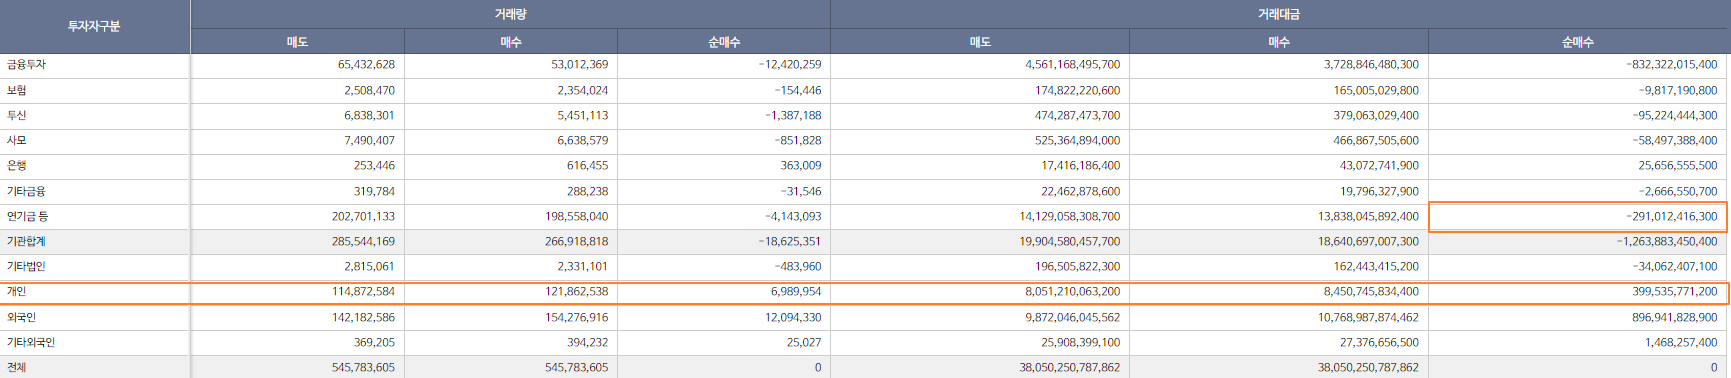The image size is (1731, 378).
Task: Click the amount 4,561,168,495,700
Action: 1072,65
